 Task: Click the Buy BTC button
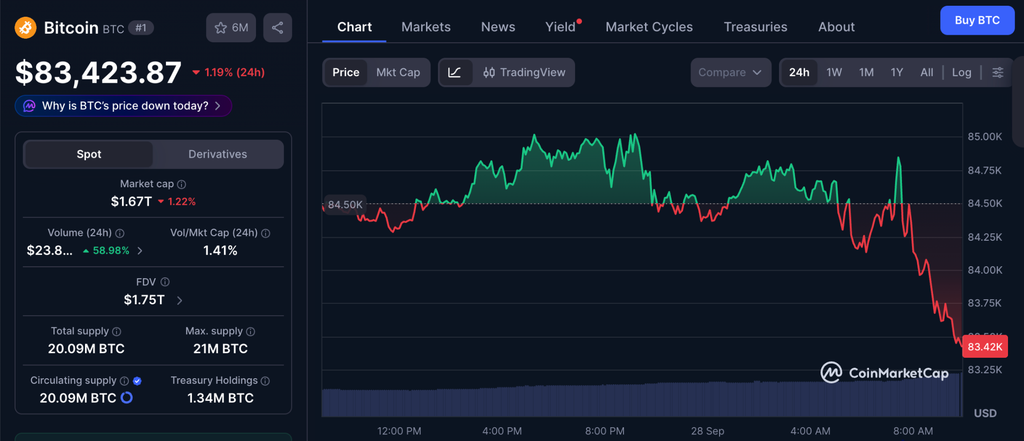click(977, 20)
